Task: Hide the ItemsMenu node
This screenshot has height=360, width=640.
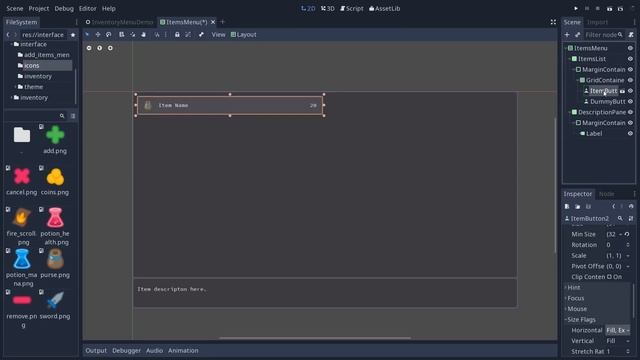Action: coord(630,48)
